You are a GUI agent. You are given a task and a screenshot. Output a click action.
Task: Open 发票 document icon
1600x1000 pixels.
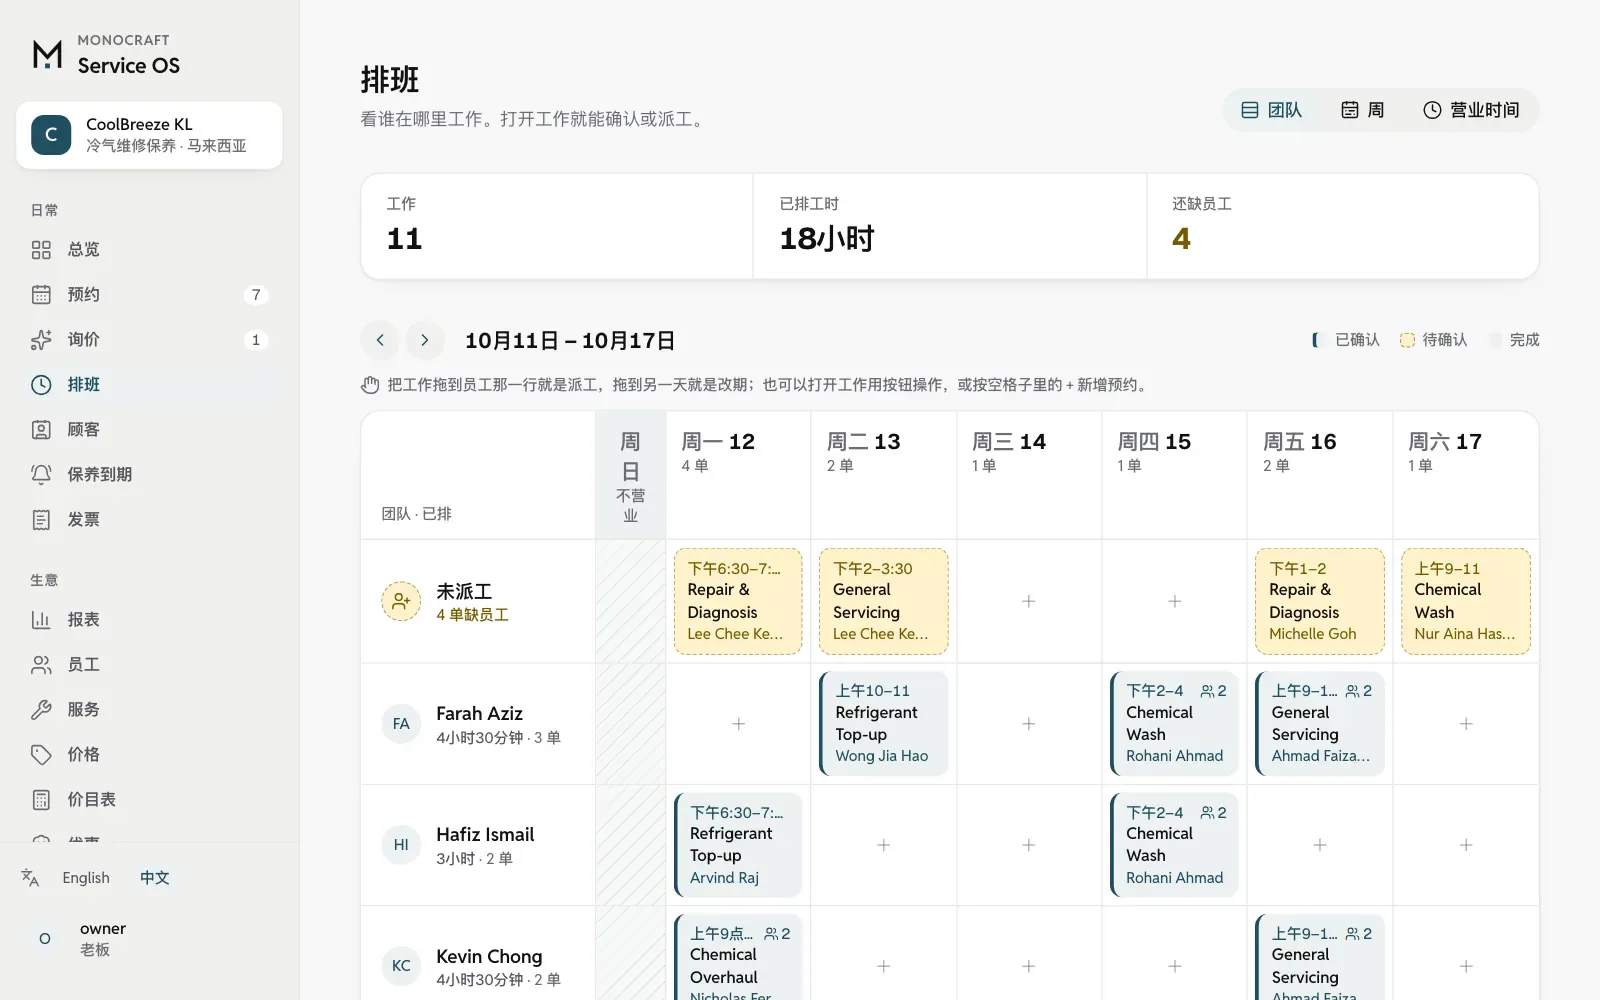[41, 520]
